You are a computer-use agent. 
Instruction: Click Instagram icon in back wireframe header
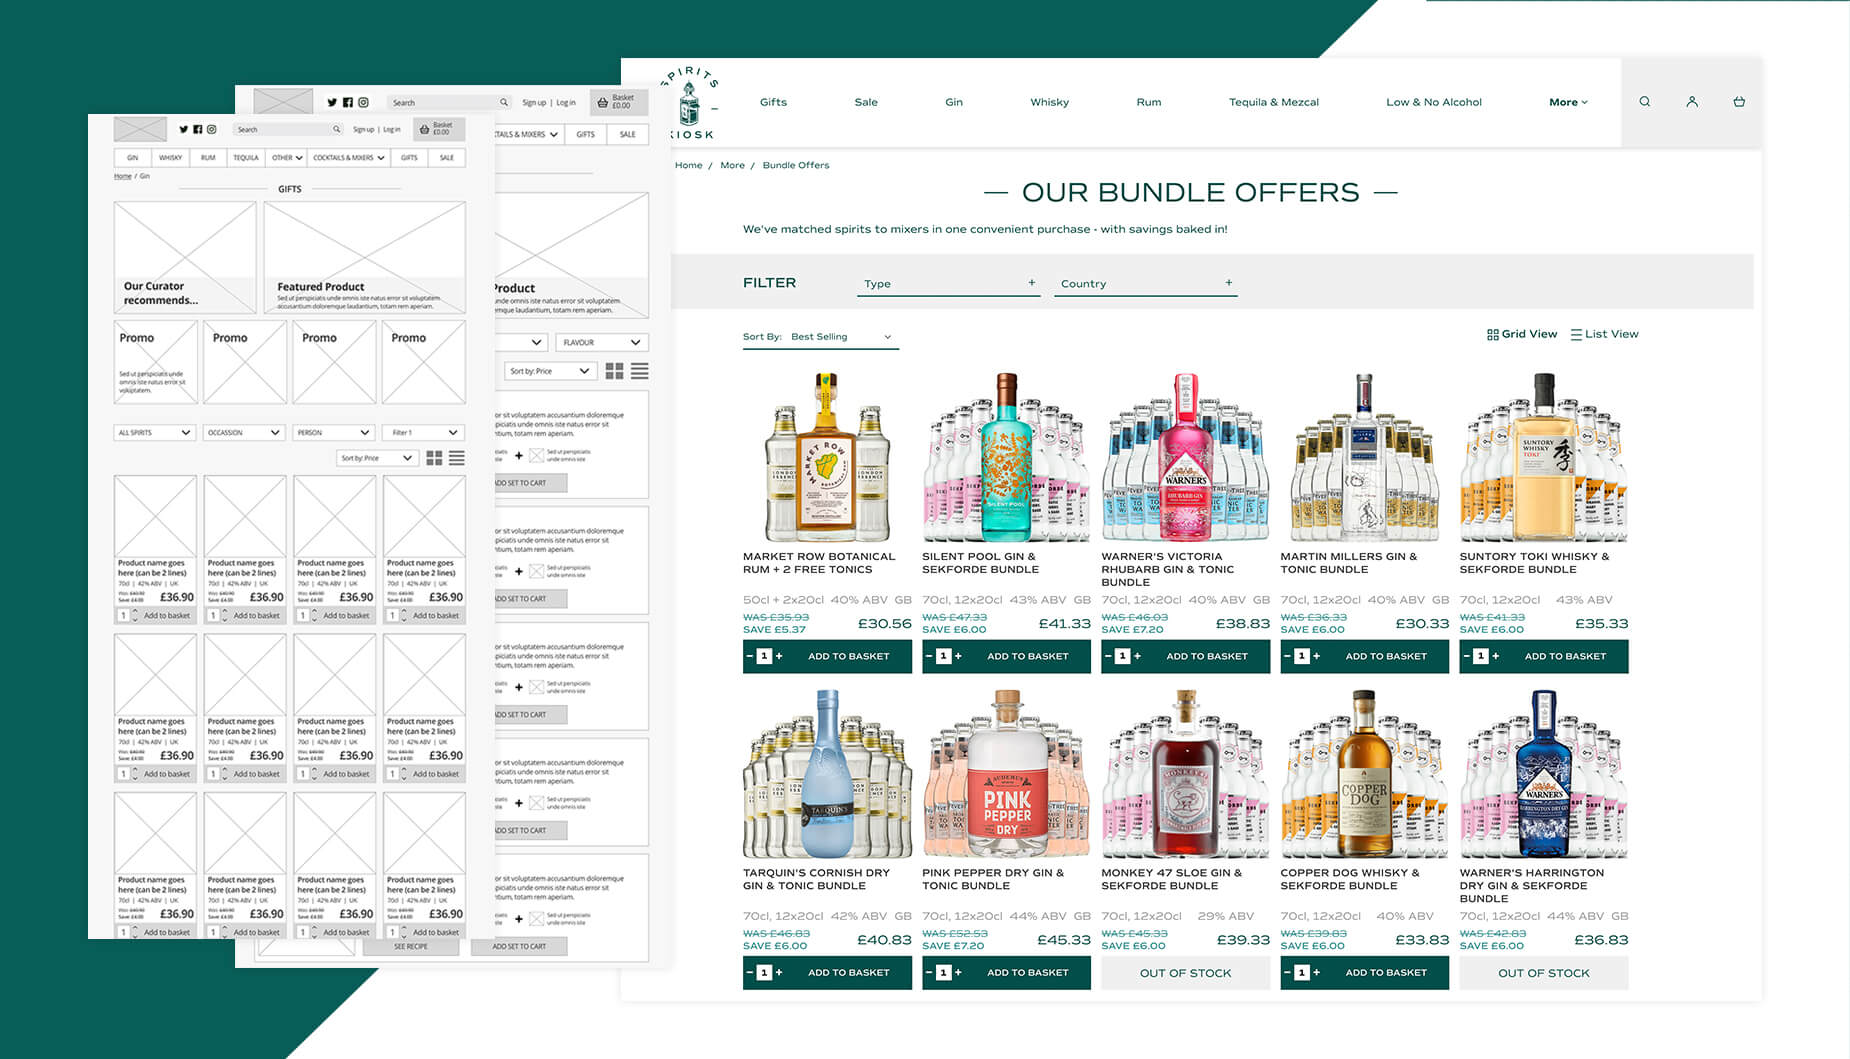point(363,102)
